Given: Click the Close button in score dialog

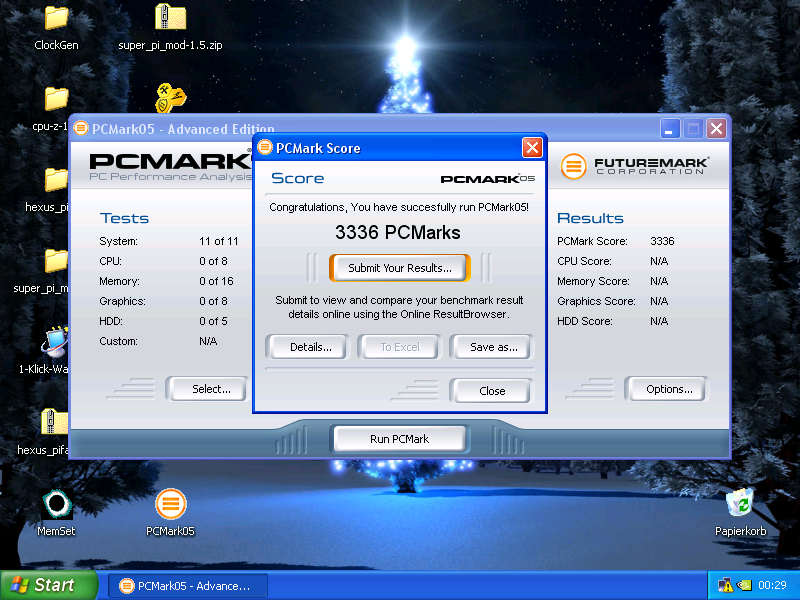Looking at the screenshot, I should click(x=492, y=391).
